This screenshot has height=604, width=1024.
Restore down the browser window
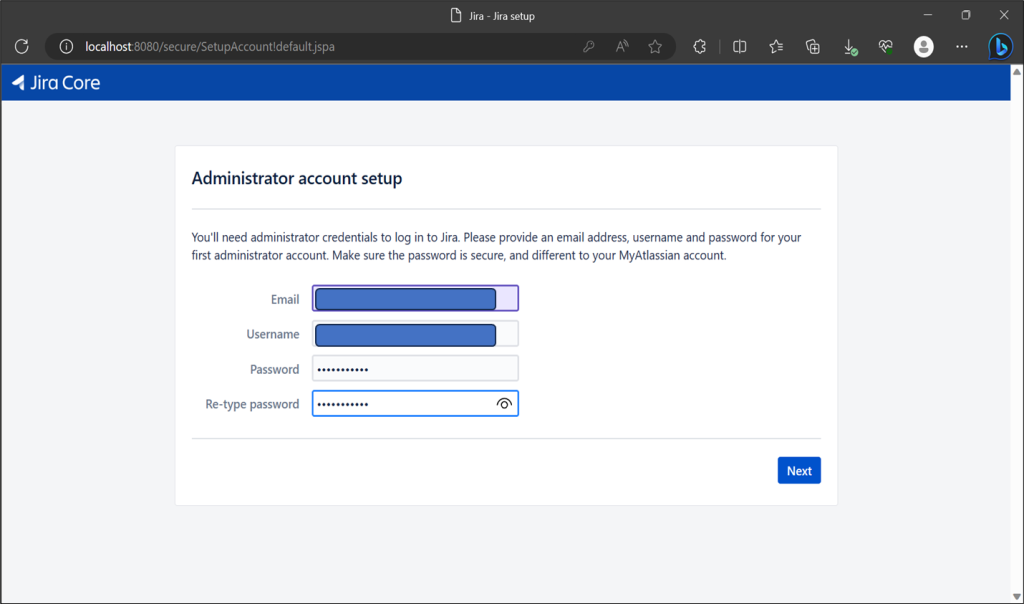click(966, 14)
